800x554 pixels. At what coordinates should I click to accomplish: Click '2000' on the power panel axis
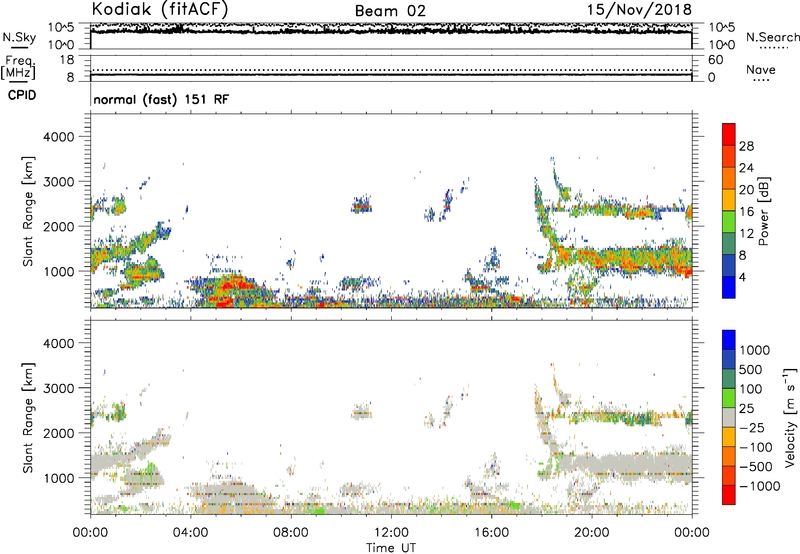point(59,226)
